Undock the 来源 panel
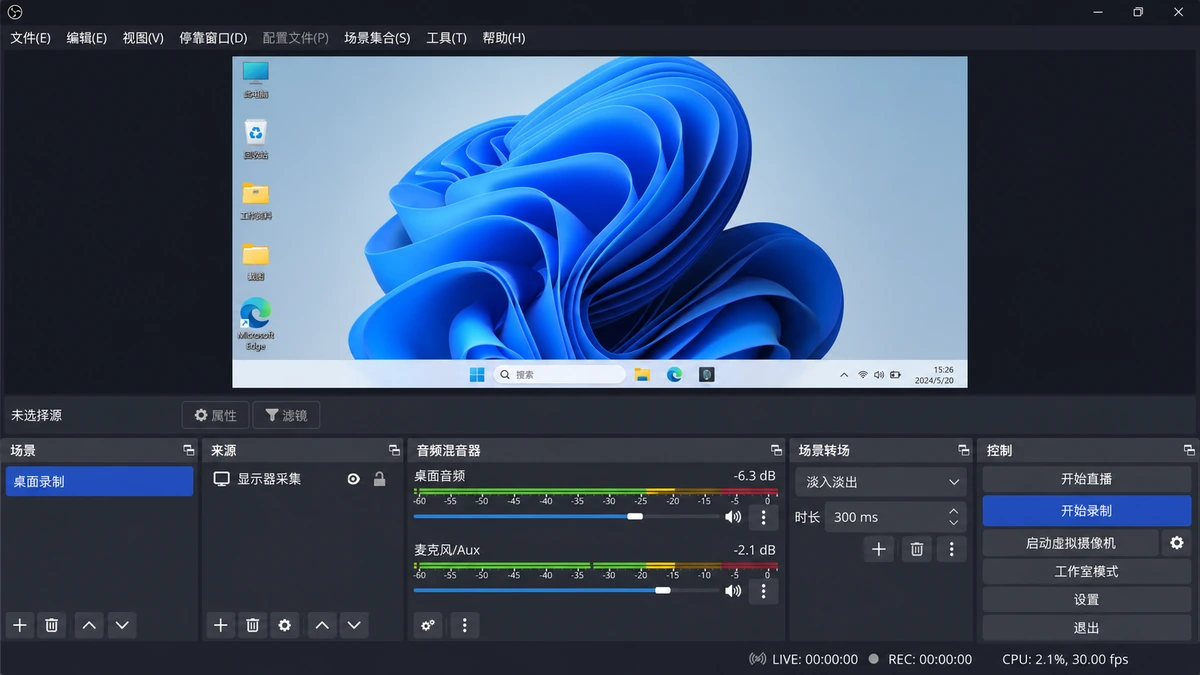The height and width of the screenshot is (675, 1200). click(394, 451)
